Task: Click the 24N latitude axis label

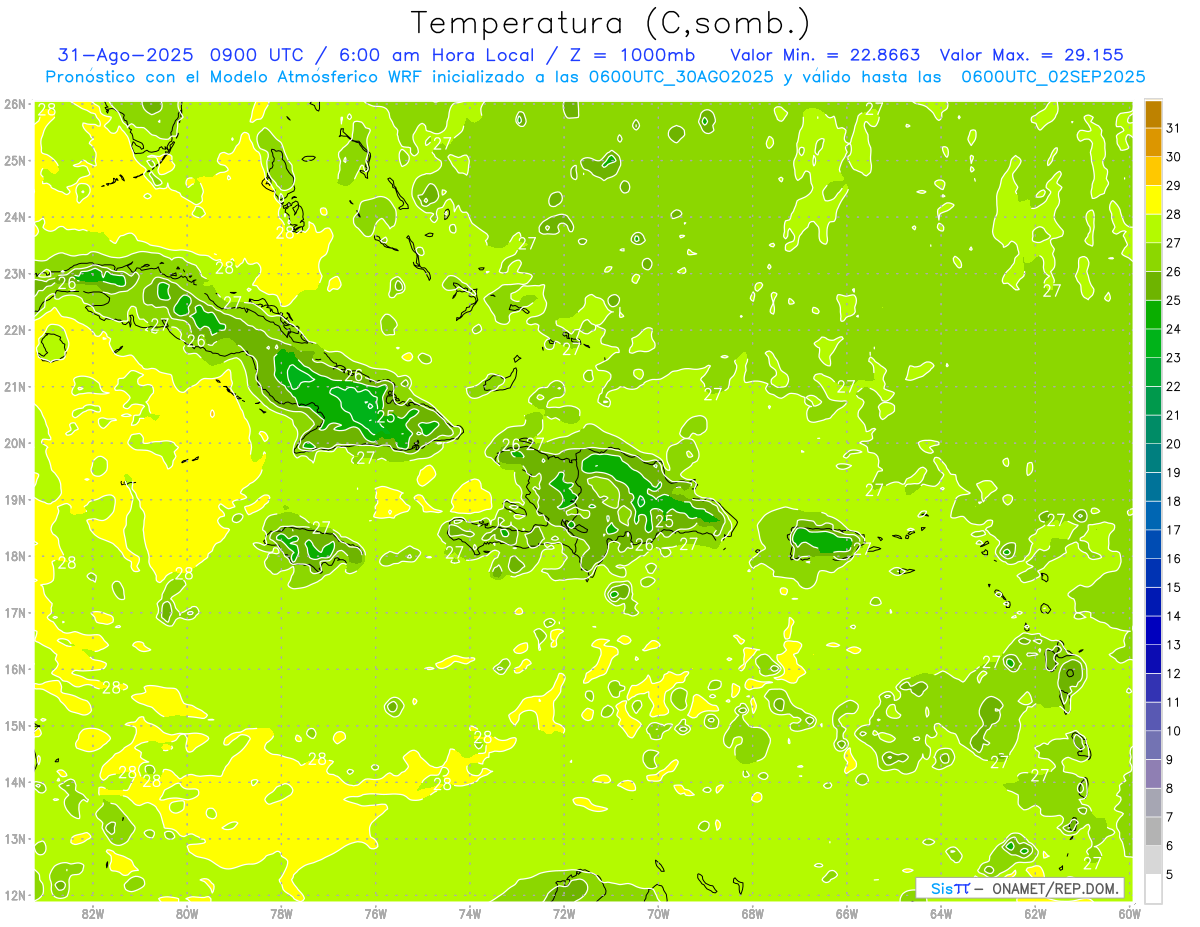Action: pos(15,217)
